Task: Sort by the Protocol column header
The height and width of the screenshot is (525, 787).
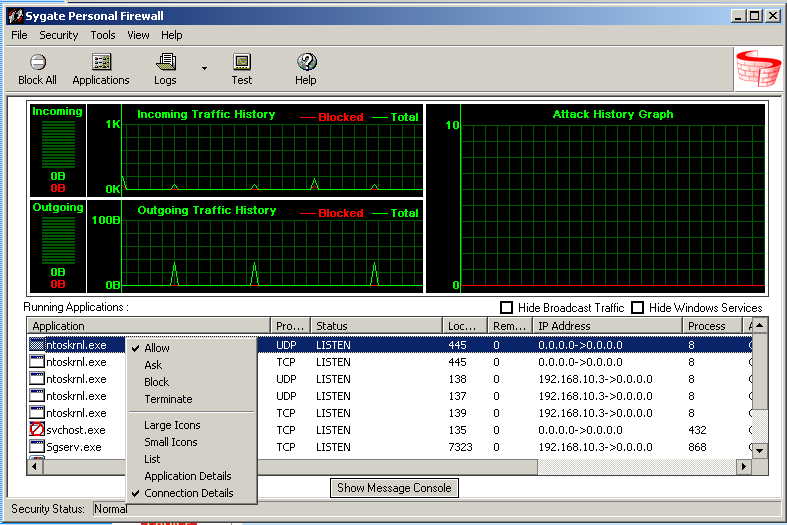Action: (290, 326)
